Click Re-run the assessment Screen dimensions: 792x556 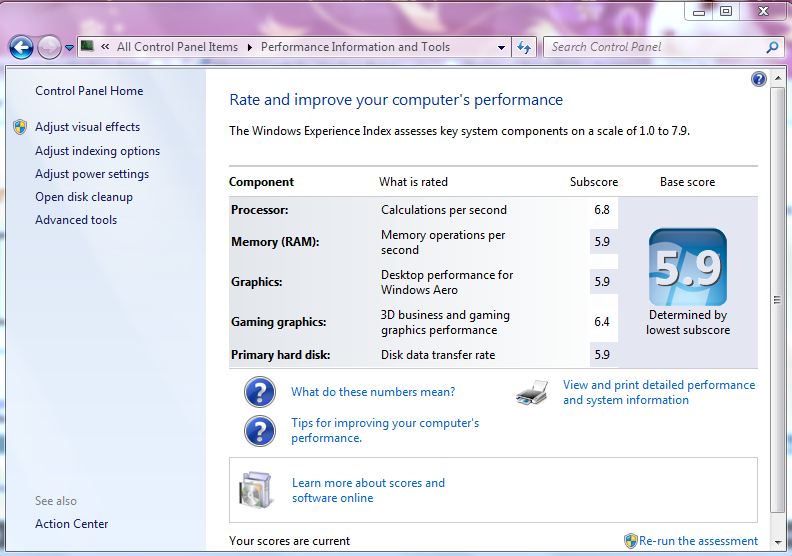(x=698, y=541)
